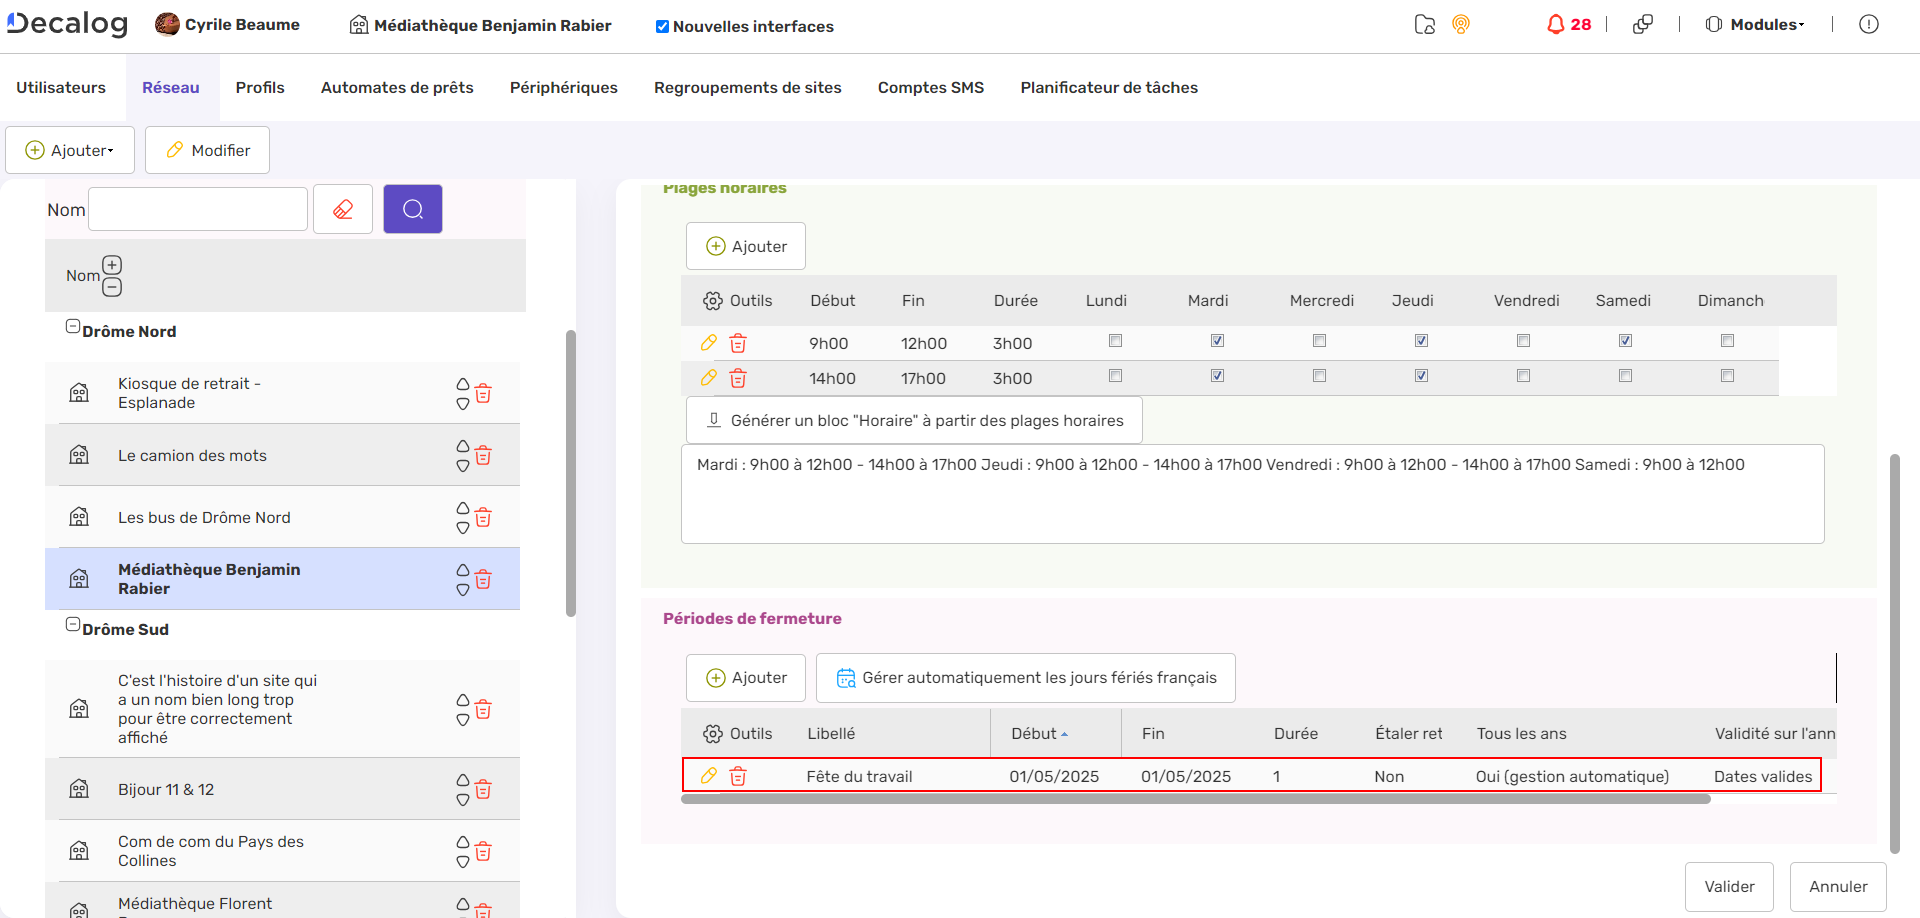Click the eraser icon to clear Nom search
This screenshot has width=1920, height=918.
click(343, 209)
